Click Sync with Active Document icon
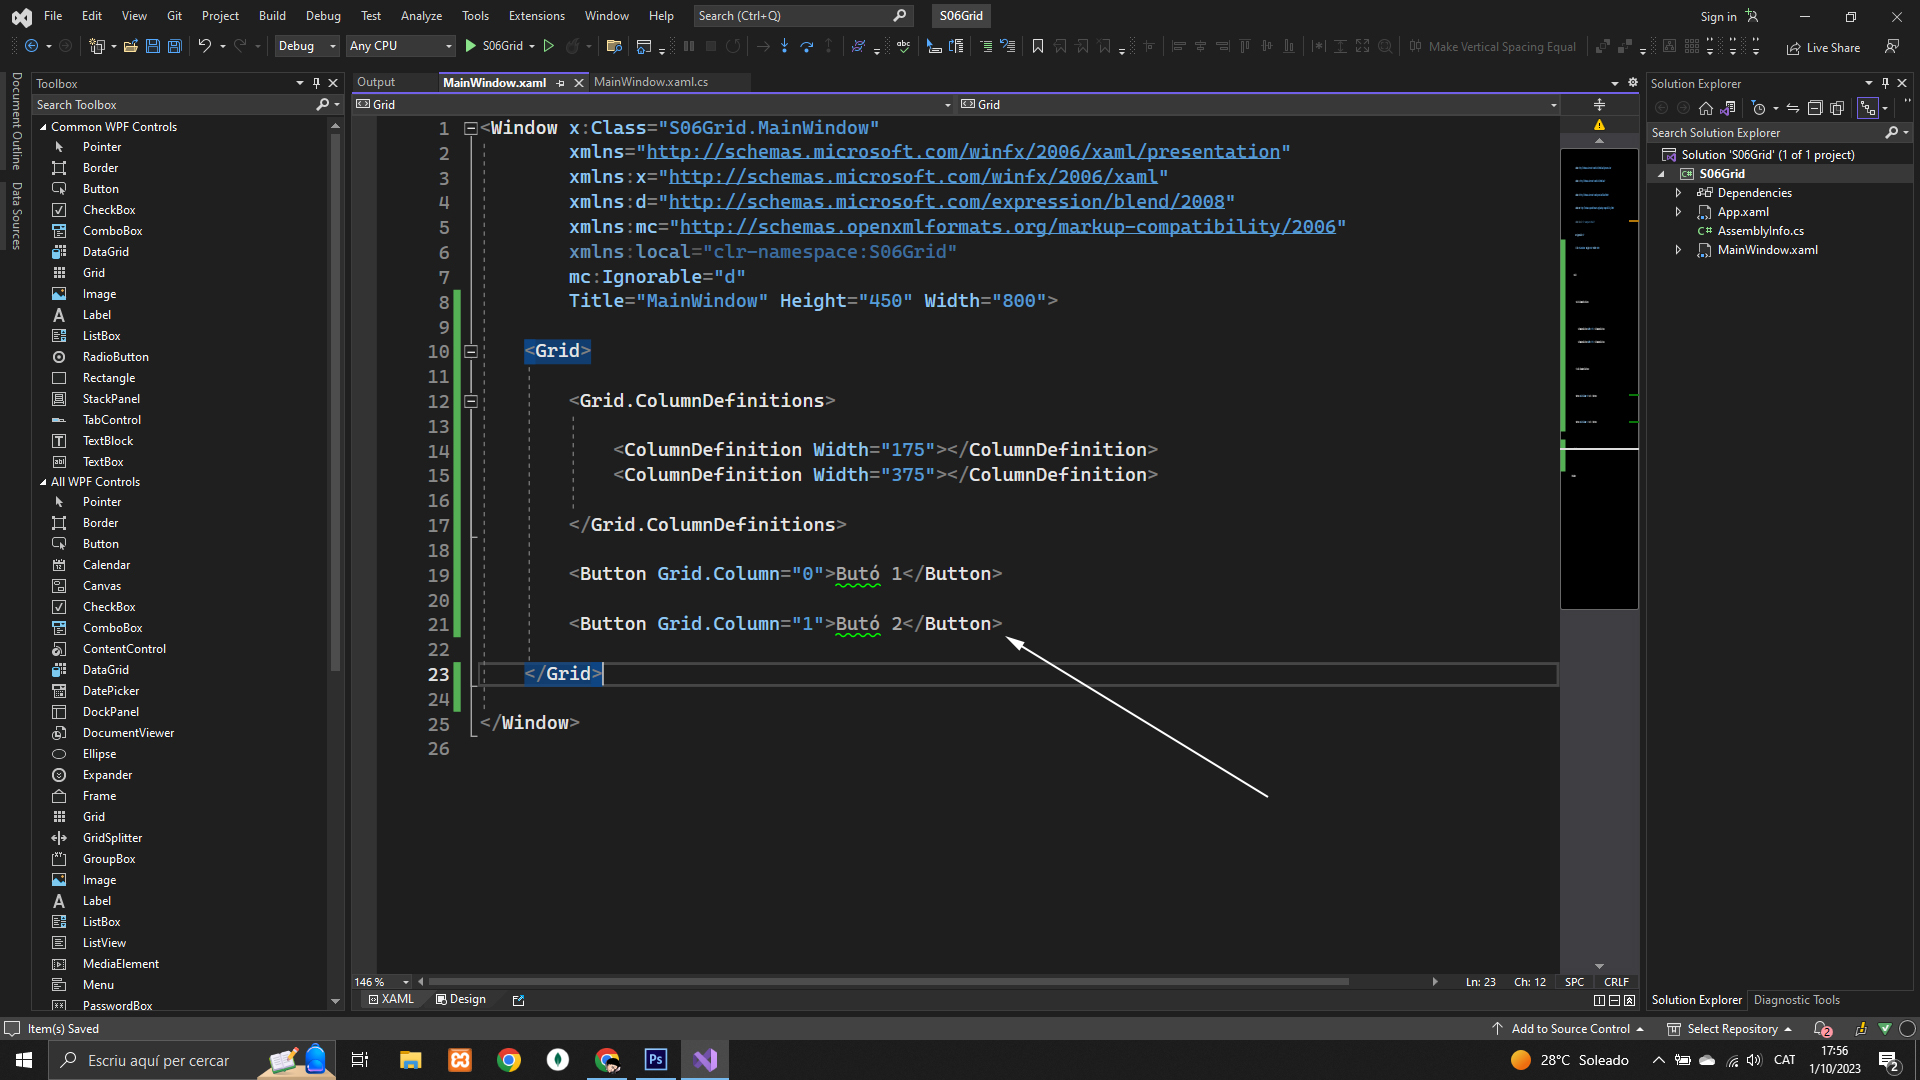Viewport: 1920px width, 1080px height. (x=1793, y=108)
